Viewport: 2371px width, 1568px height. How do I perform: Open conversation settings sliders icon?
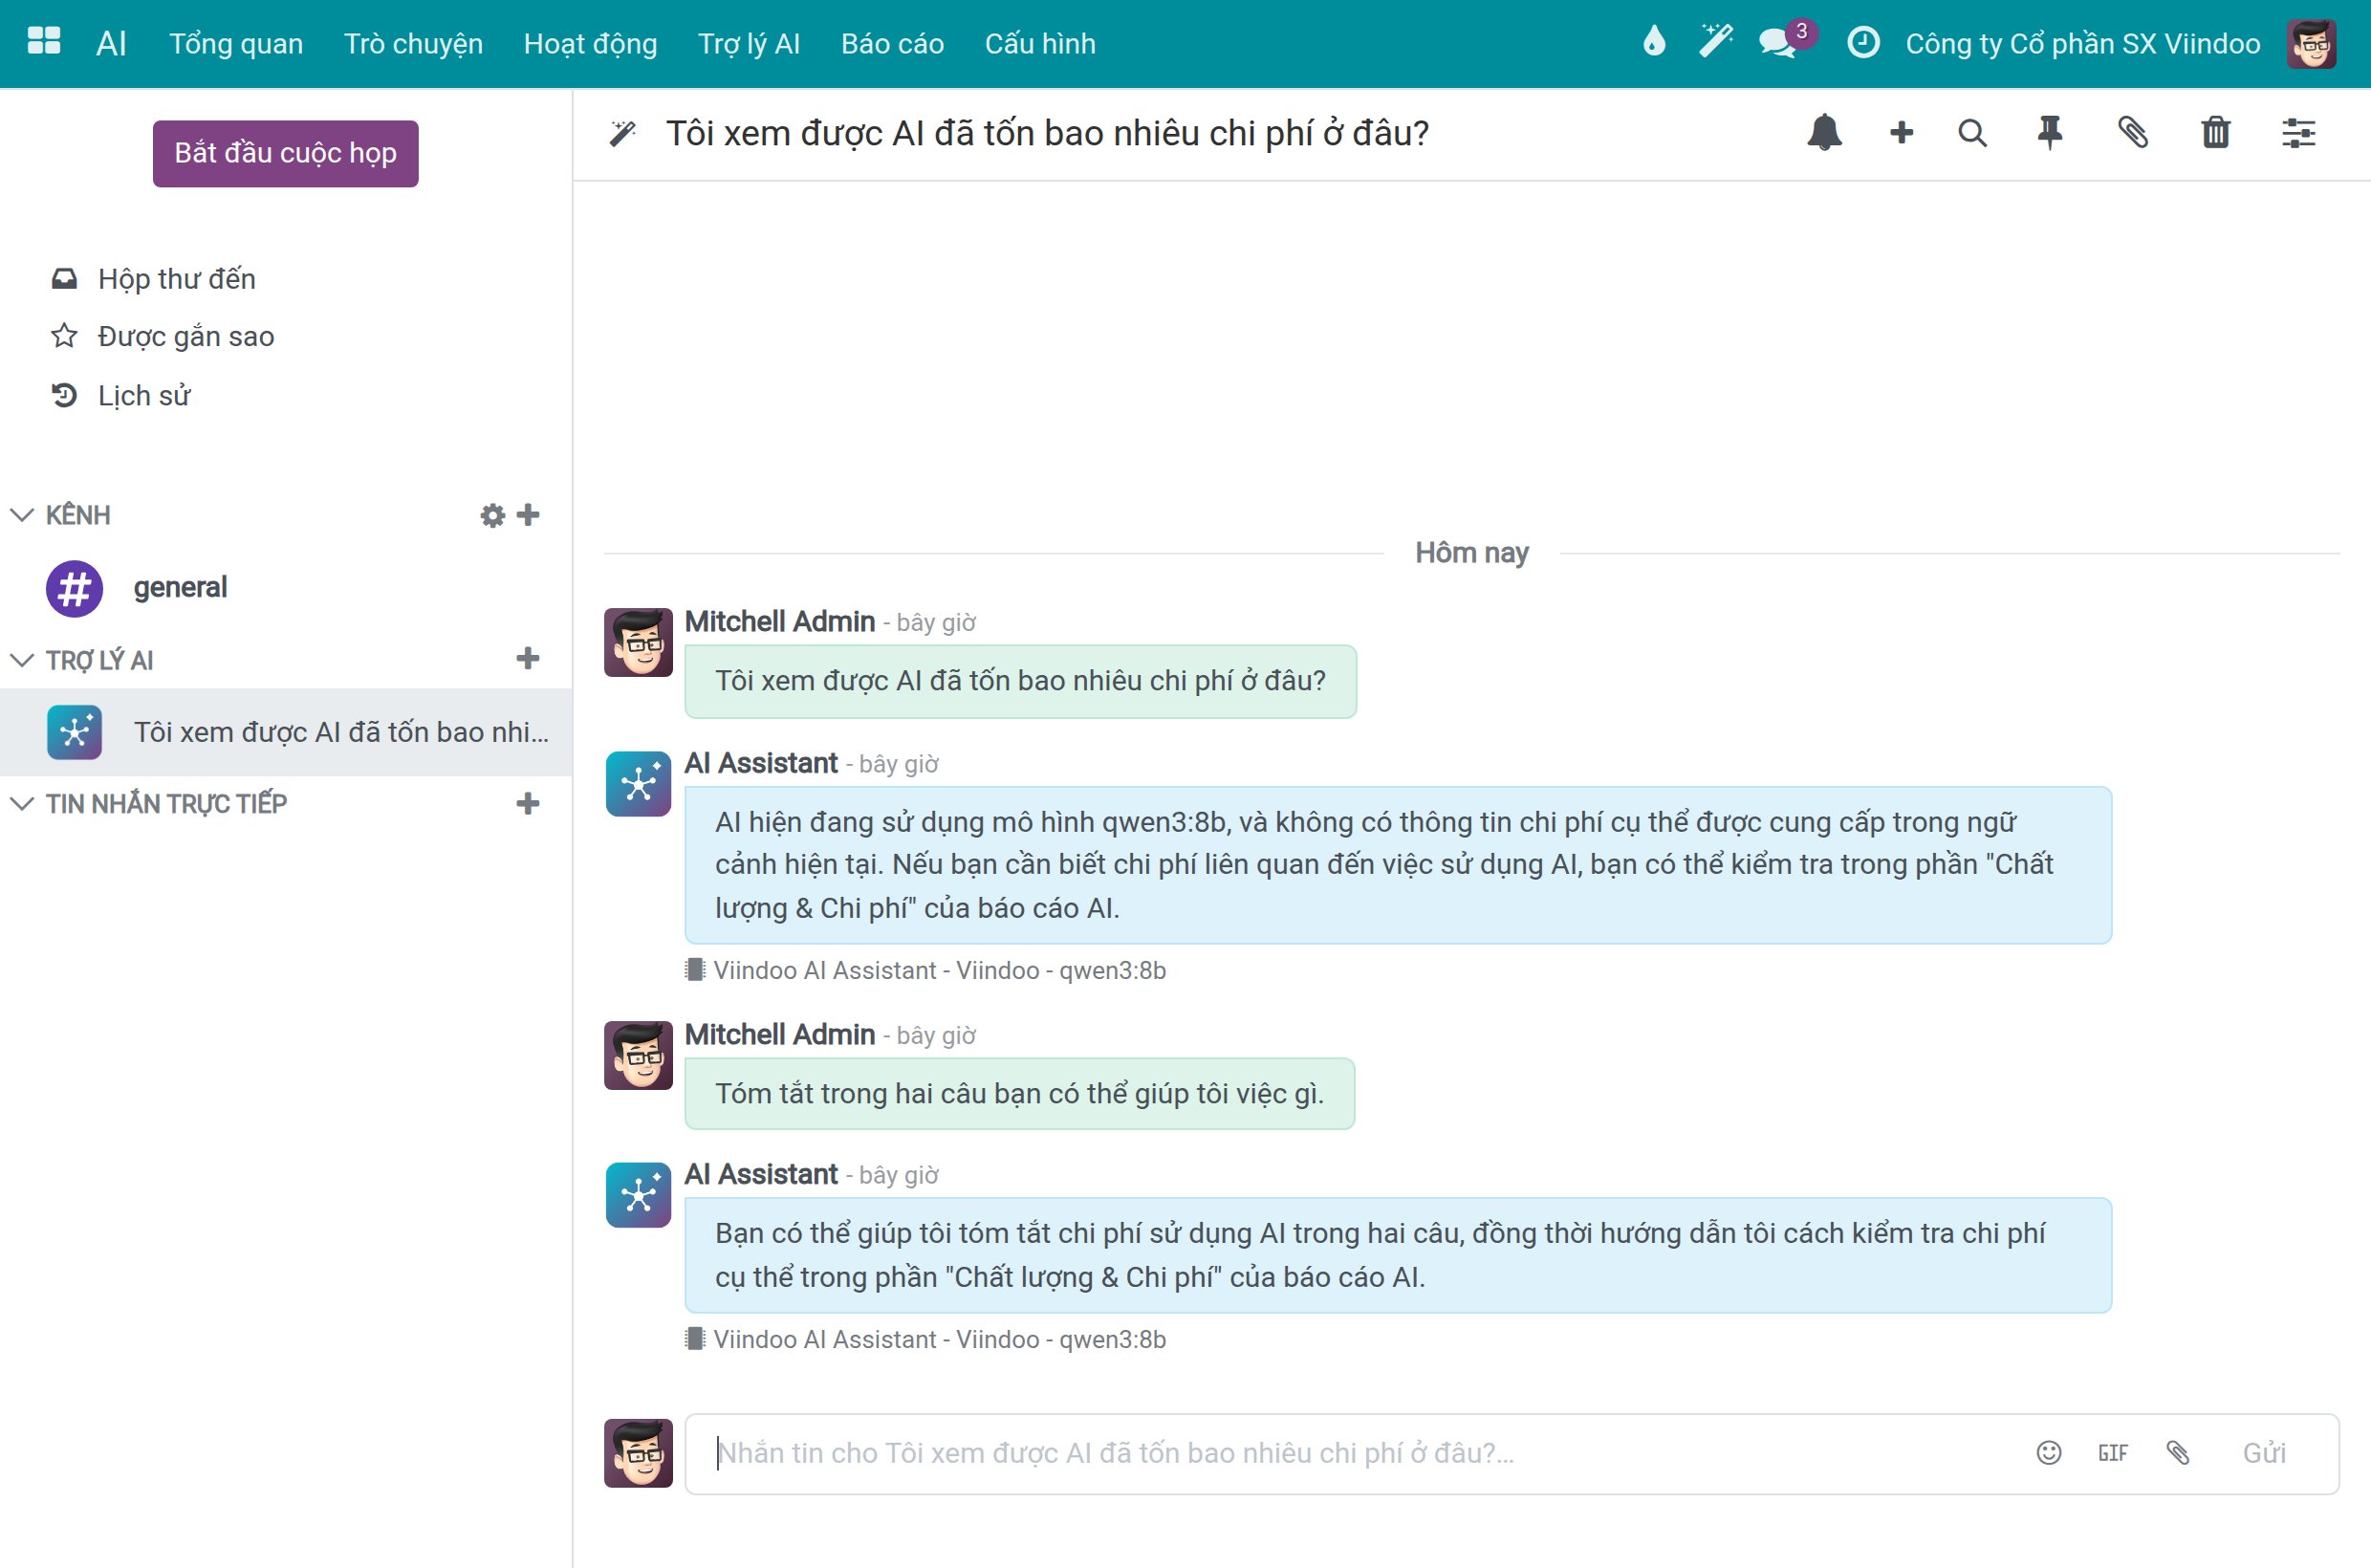click(2298, 133)
